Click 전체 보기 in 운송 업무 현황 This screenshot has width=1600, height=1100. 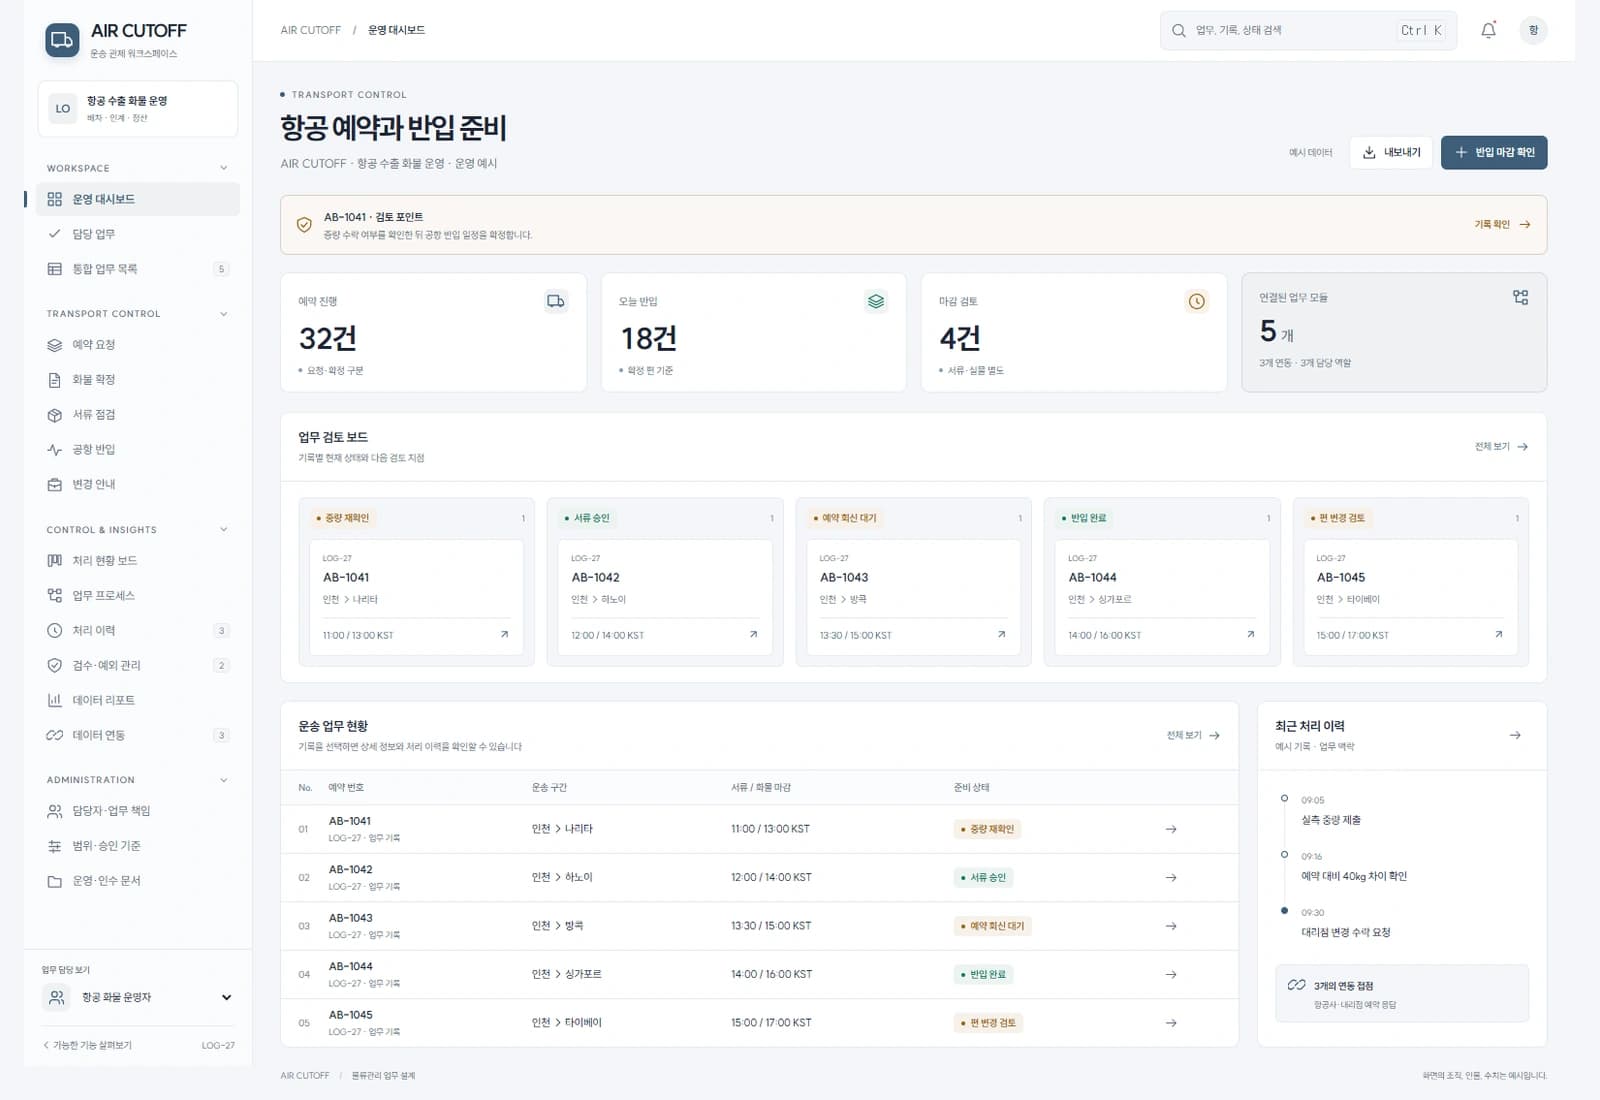[x=1193, y=735]
